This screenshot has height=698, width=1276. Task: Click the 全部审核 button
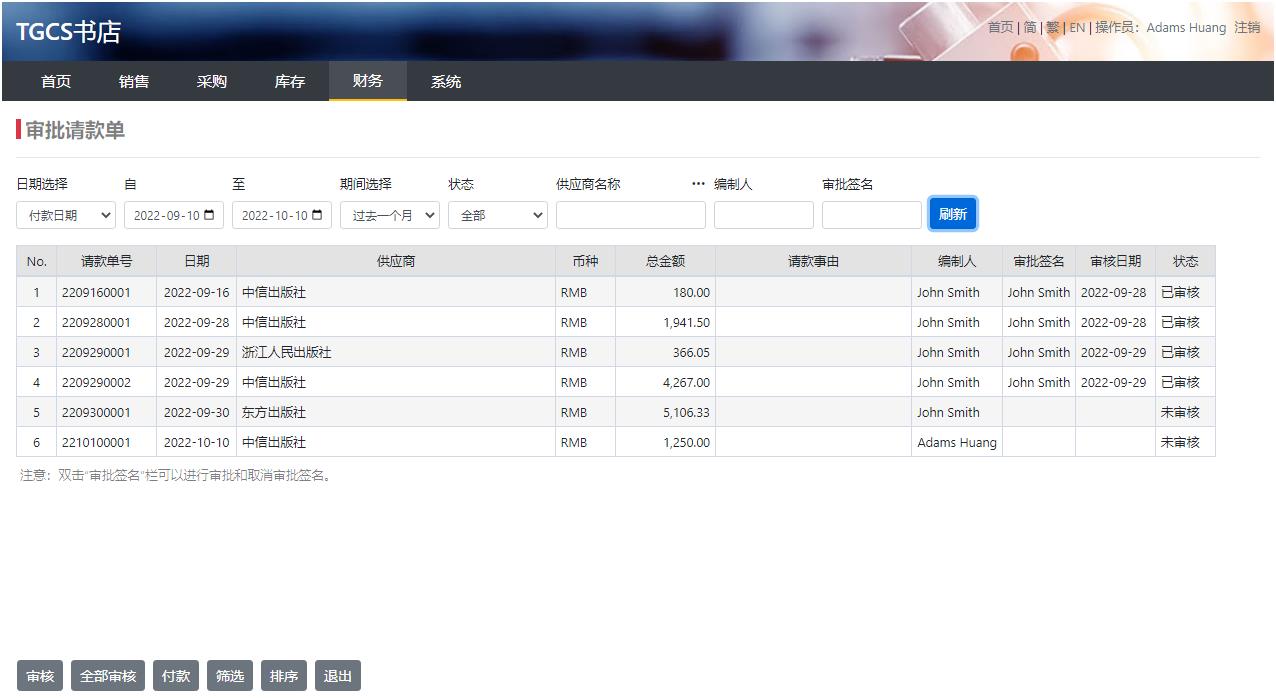[x=108, y=676]
